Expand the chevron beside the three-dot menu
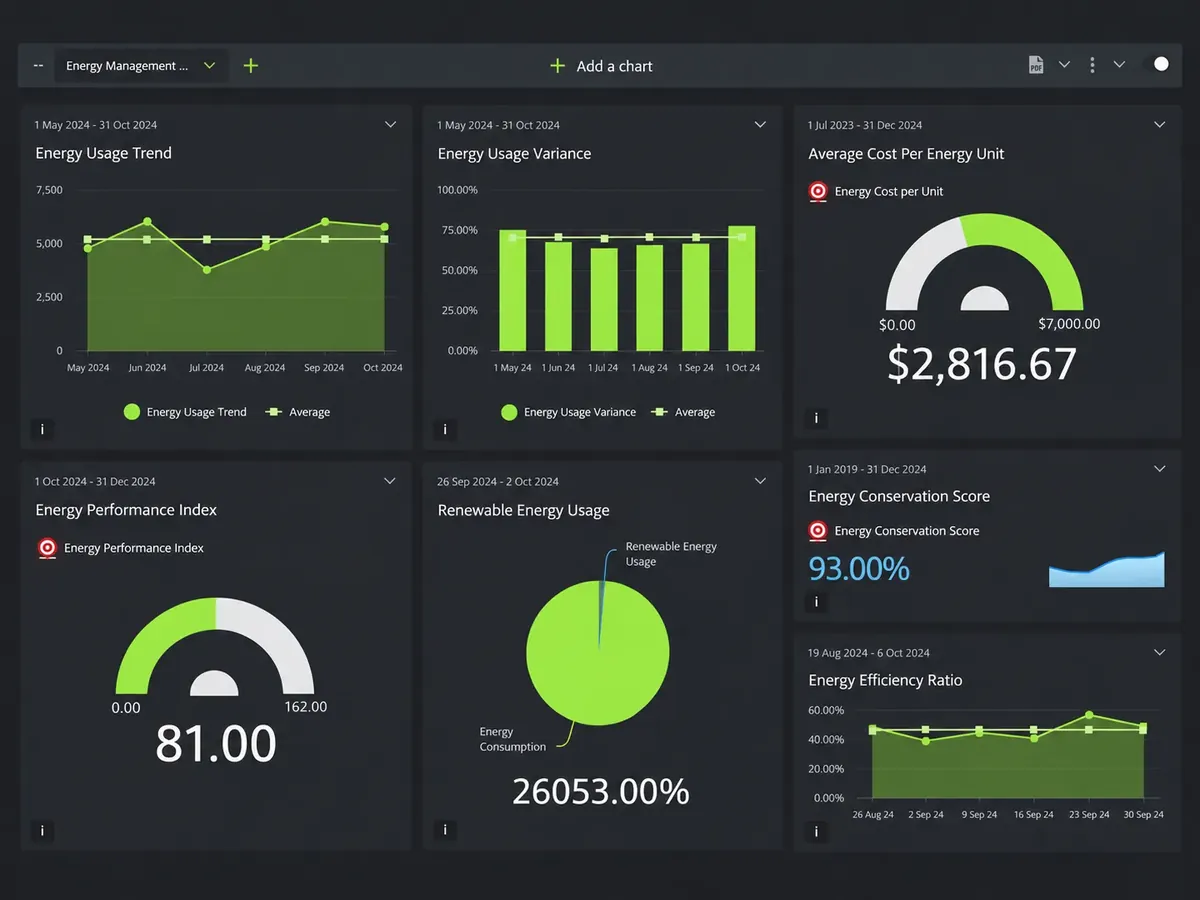This screenshot has width=1200, height=900. click(1119, 65)
